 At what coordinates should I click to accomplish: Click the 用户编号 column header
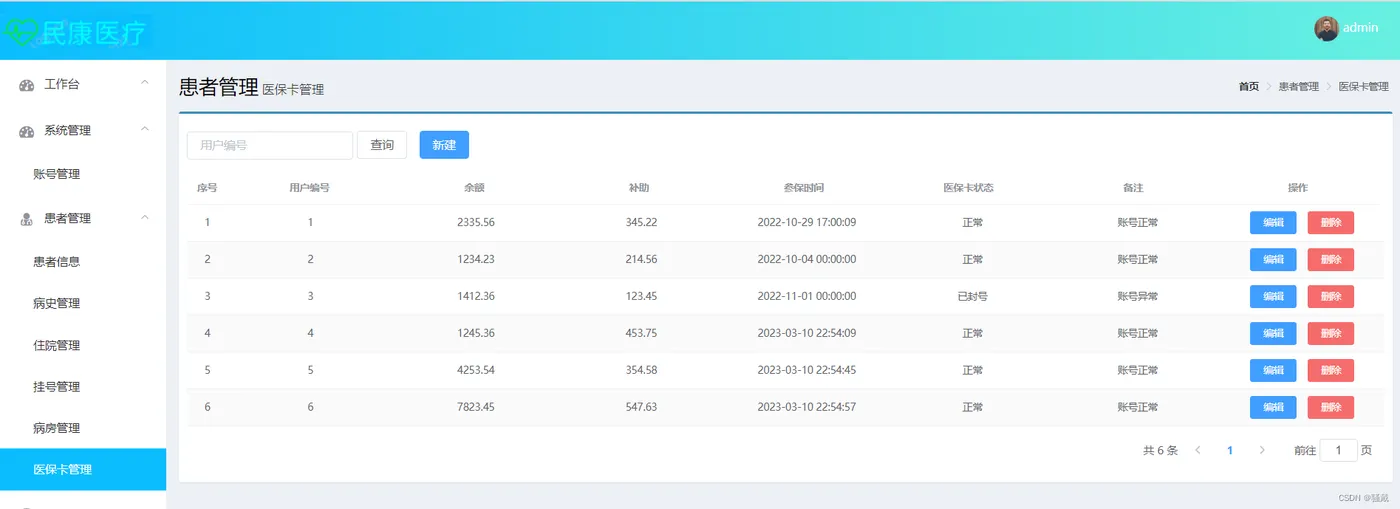[x=309, y=188]
